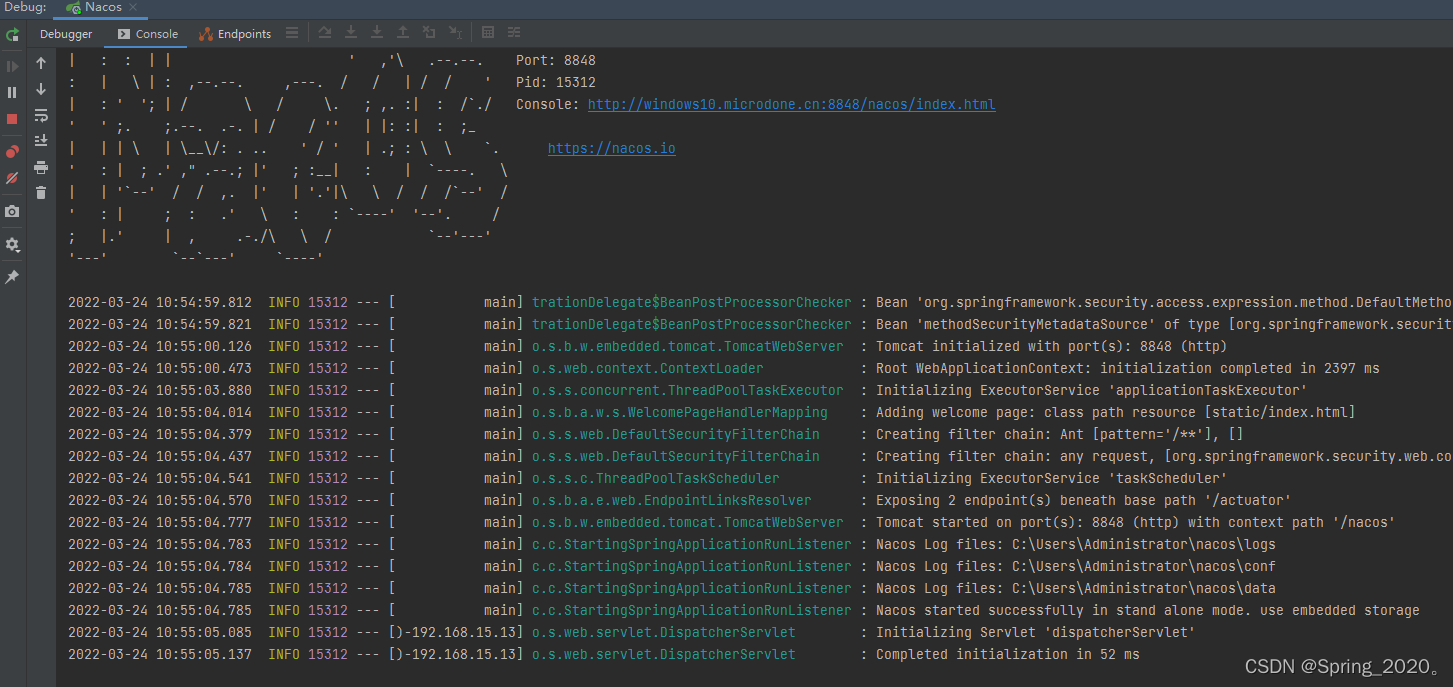
Task: Open Layout Settings from rightmost toolbar icon
Action: [513, 32]
